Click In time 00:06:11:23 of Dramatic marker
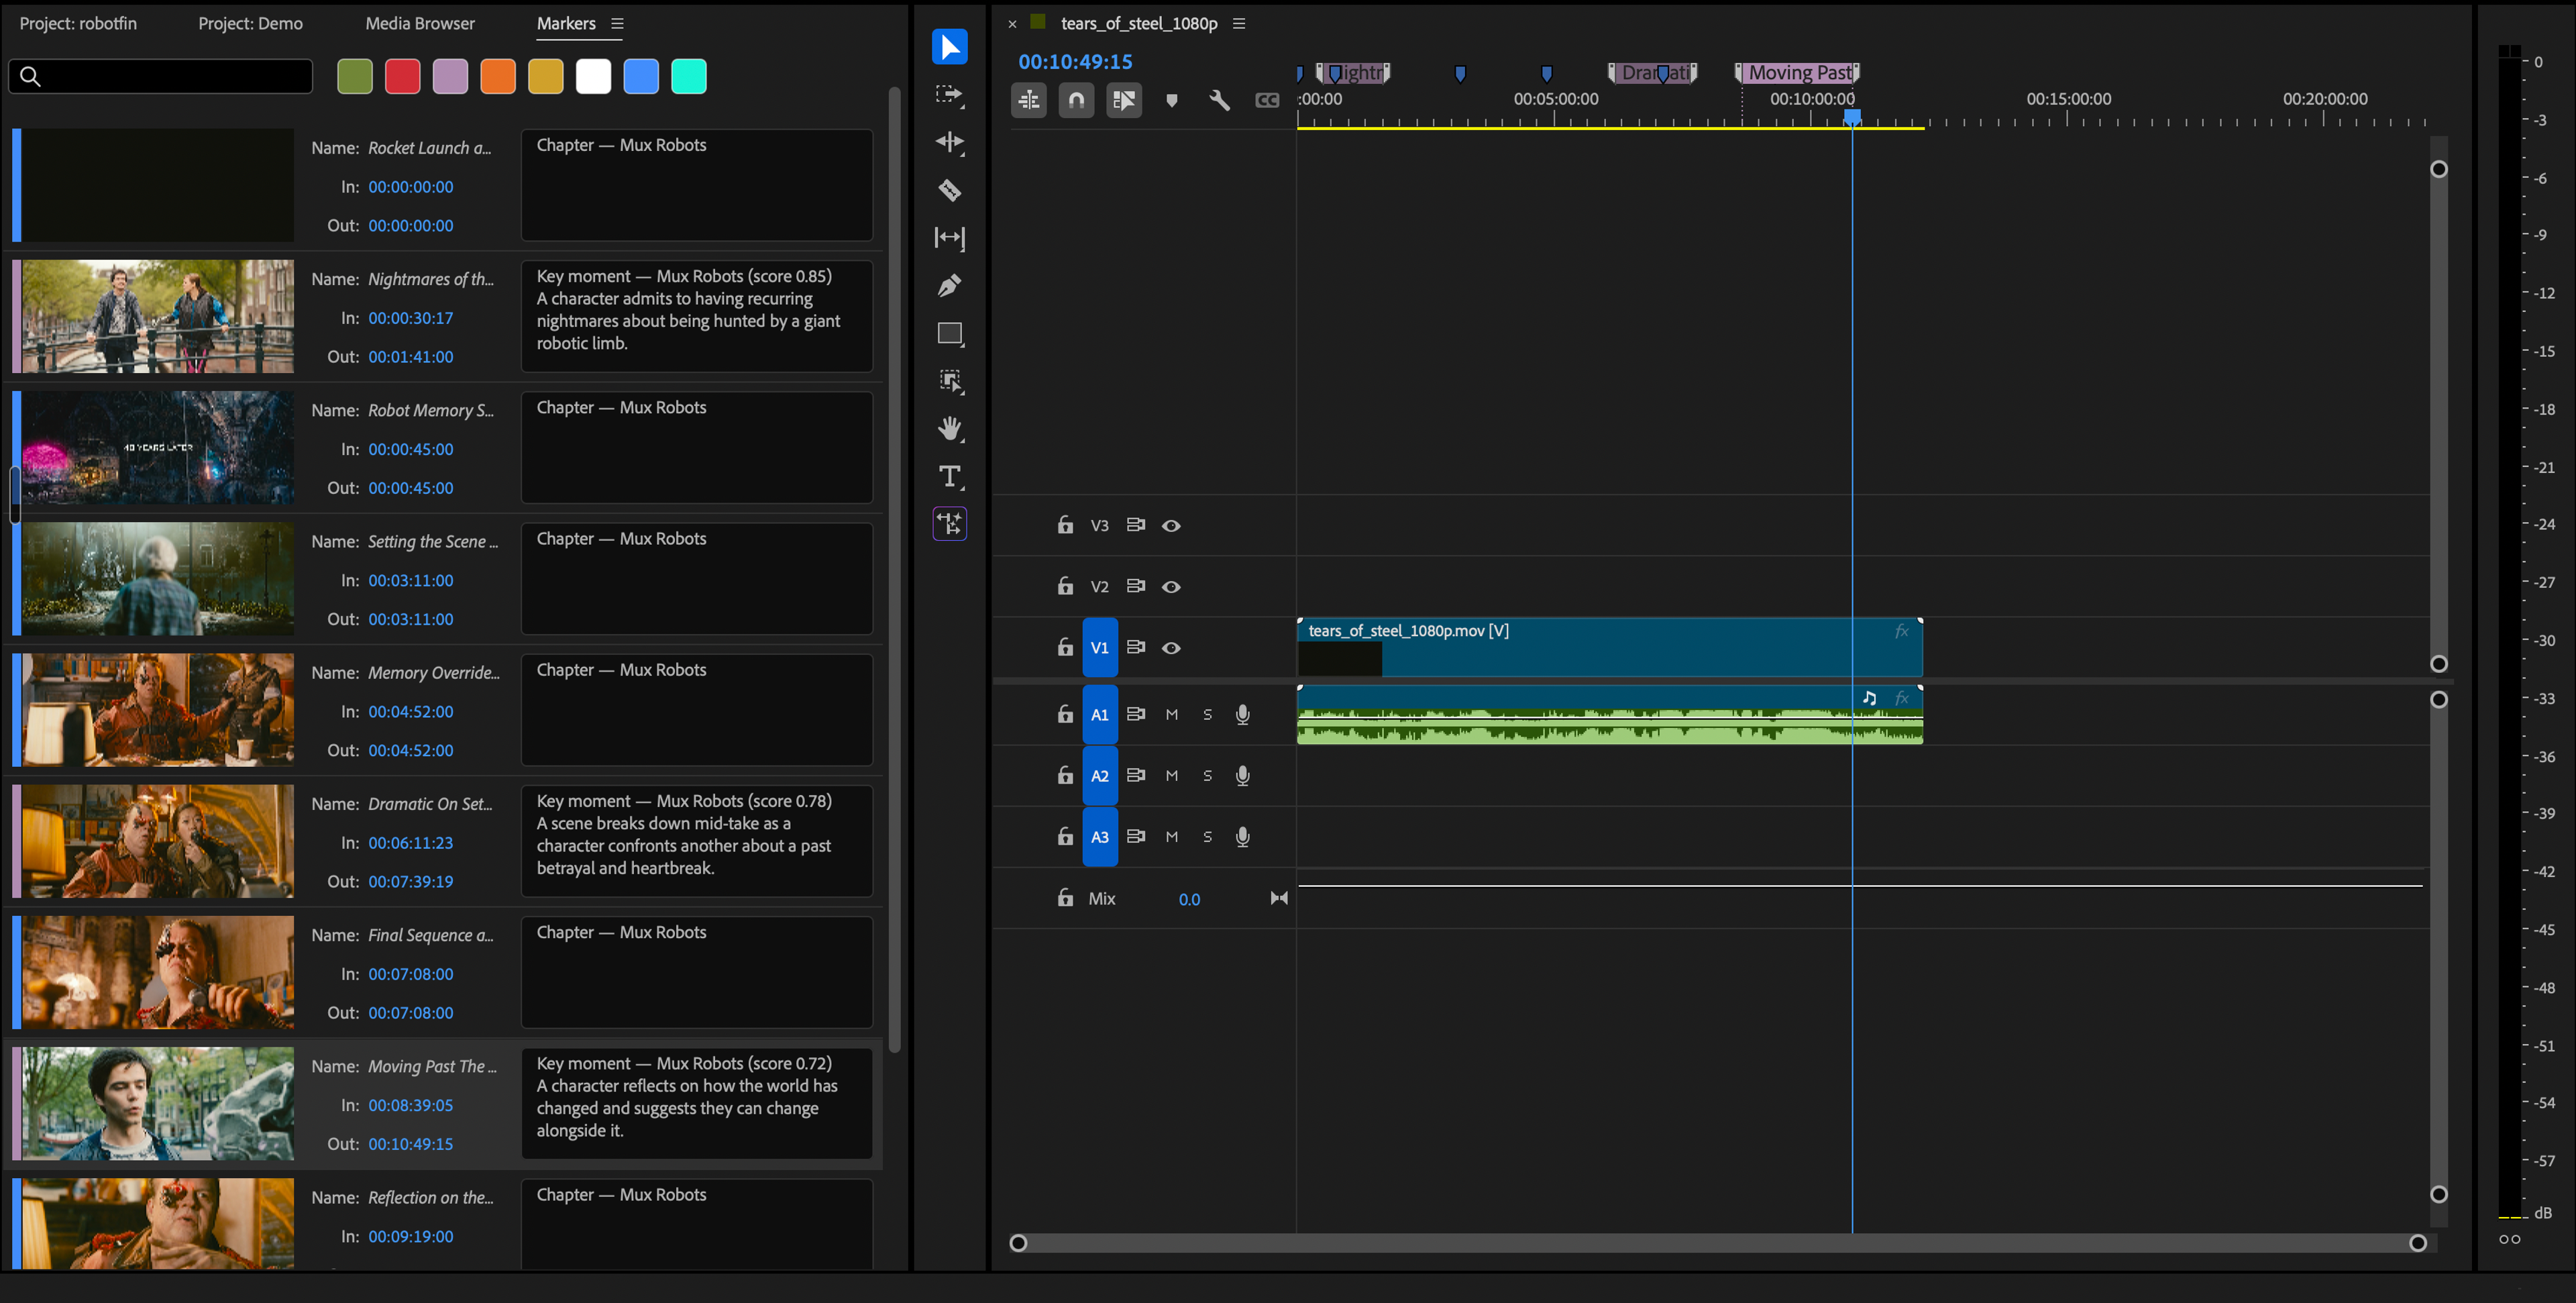2576x1303 pixels. (410, 842)
